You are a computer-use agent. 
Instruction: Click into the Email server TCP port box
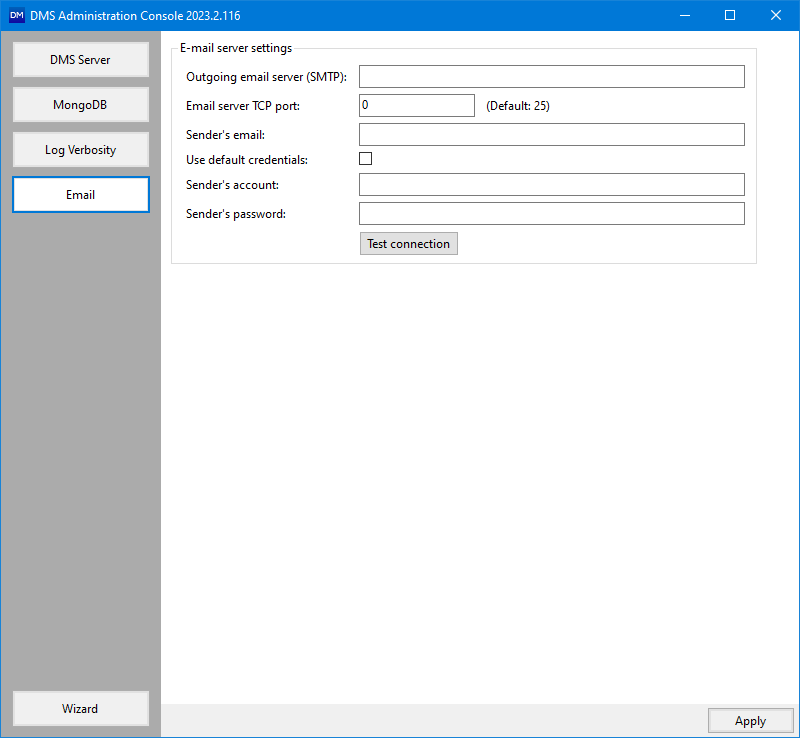416,105
